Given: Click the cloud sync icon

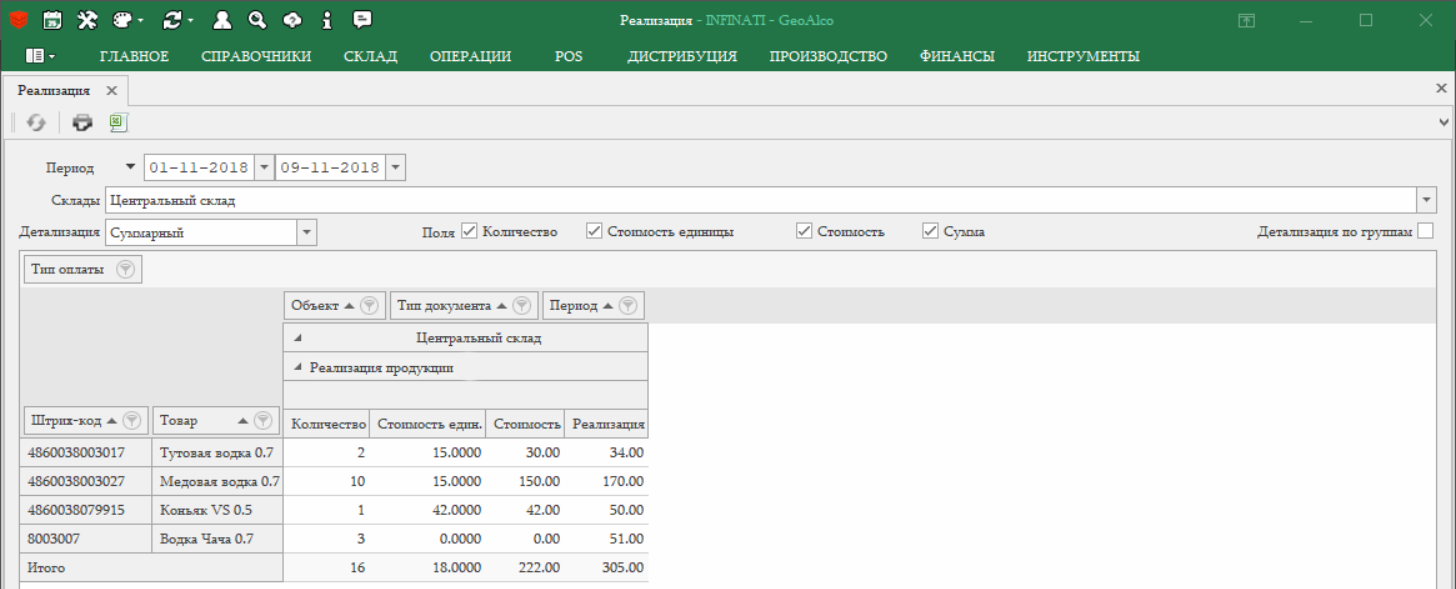Looking at the screenshot, I should click(x=292, y=20).
